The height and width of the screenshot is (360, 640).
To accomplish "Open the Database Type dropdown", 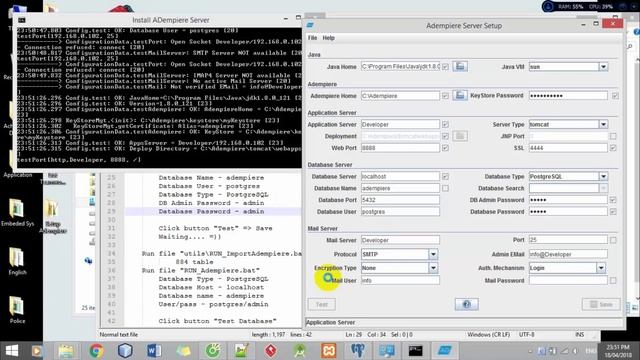I will click(603, 176).
